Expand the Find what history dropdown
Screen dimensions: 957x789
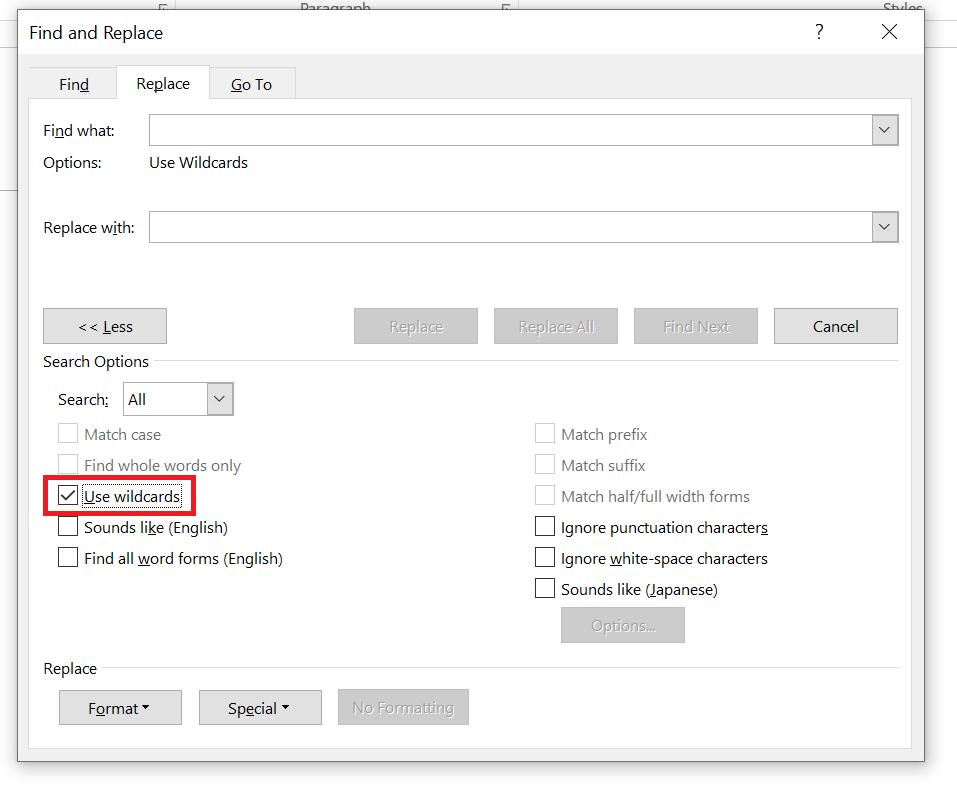(x=884, y=130)
